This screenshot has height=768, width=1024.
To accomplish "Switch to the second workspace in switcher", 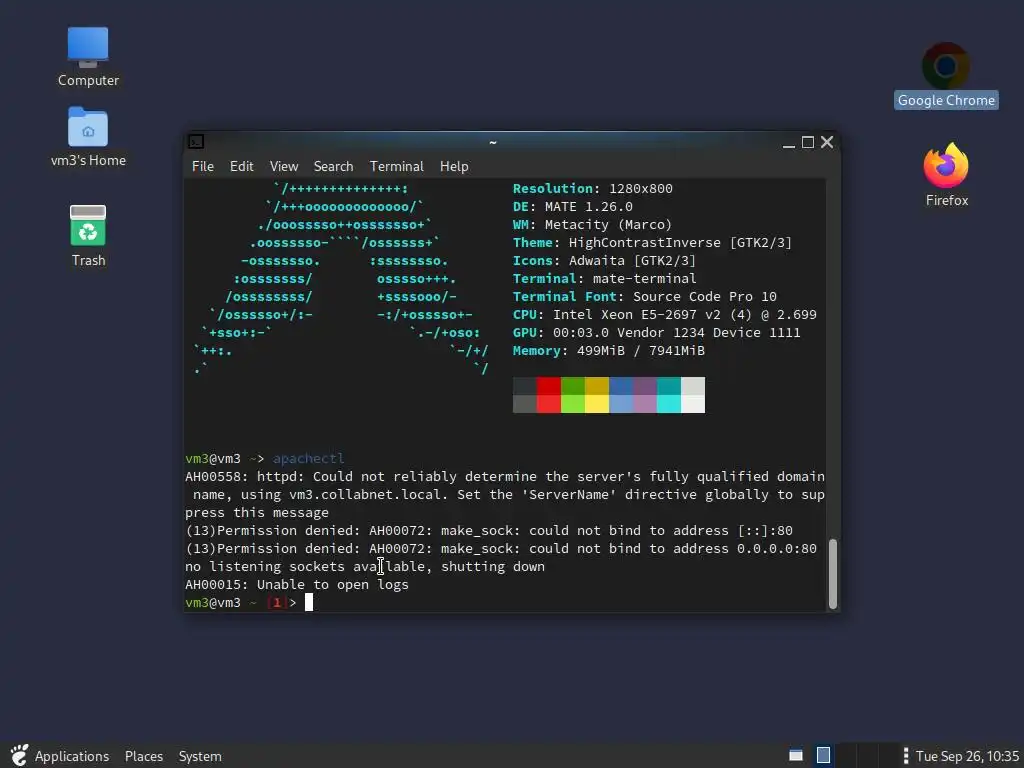I will [x=846, y=756].
